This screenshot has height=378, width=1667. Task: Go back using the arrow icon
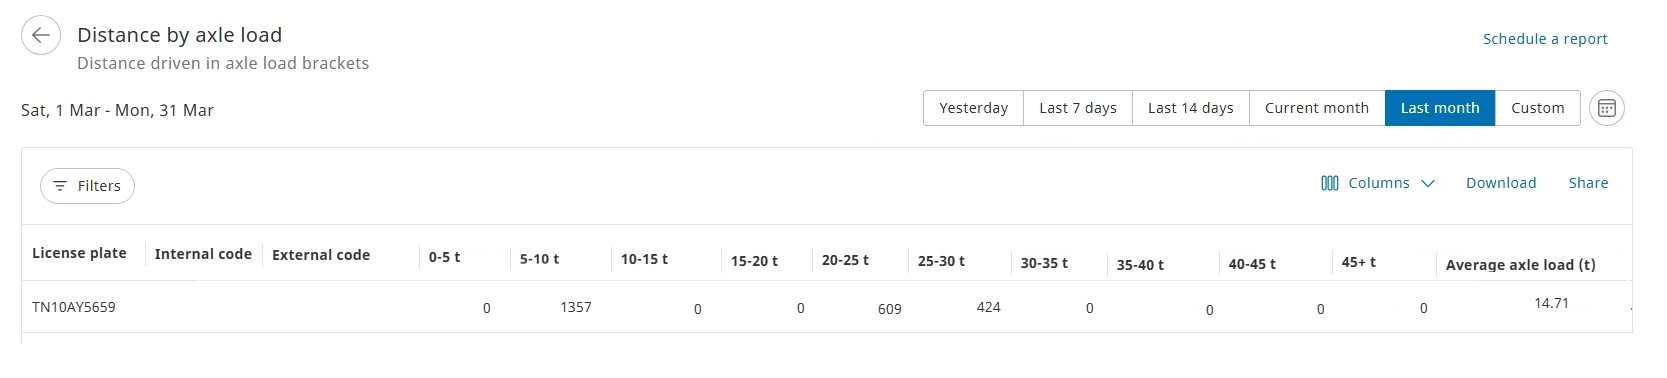(40, 36)
